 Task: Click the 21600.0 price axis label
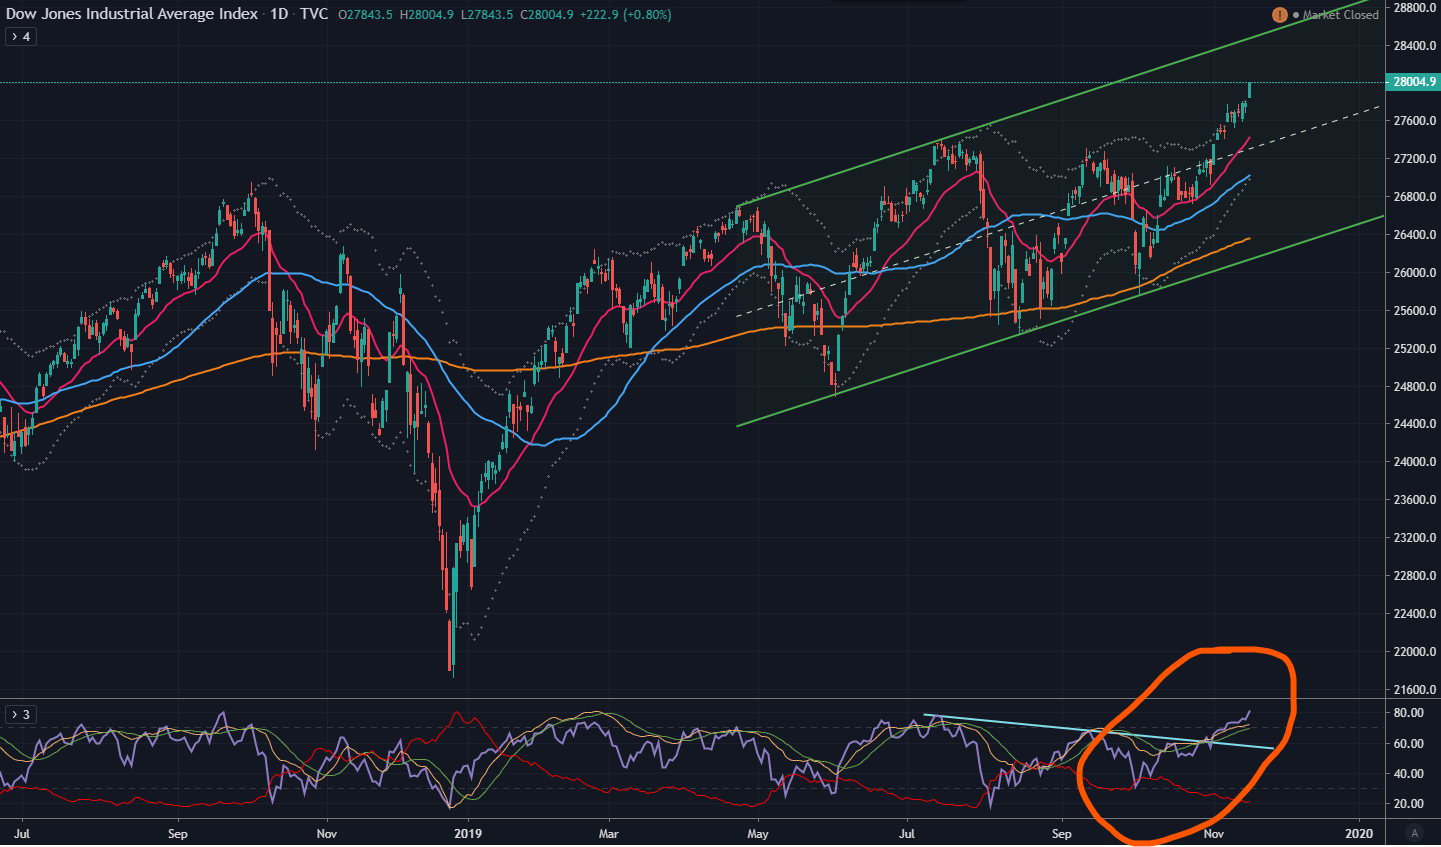(1414, 690)
